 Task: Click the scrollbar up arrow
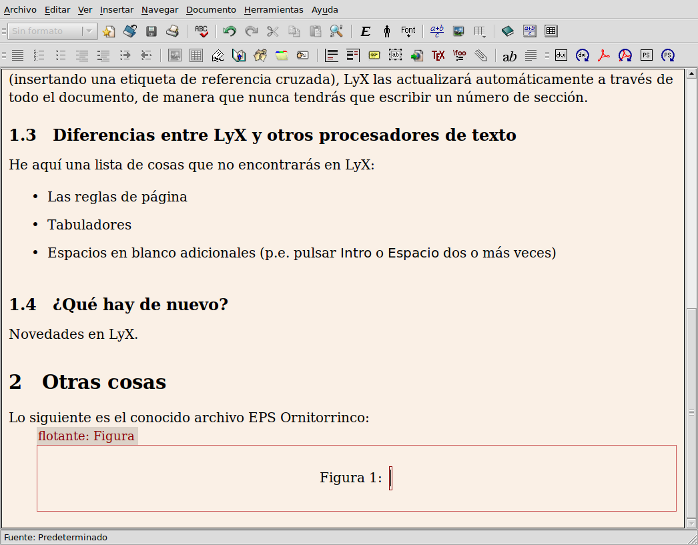pos(691,74)
